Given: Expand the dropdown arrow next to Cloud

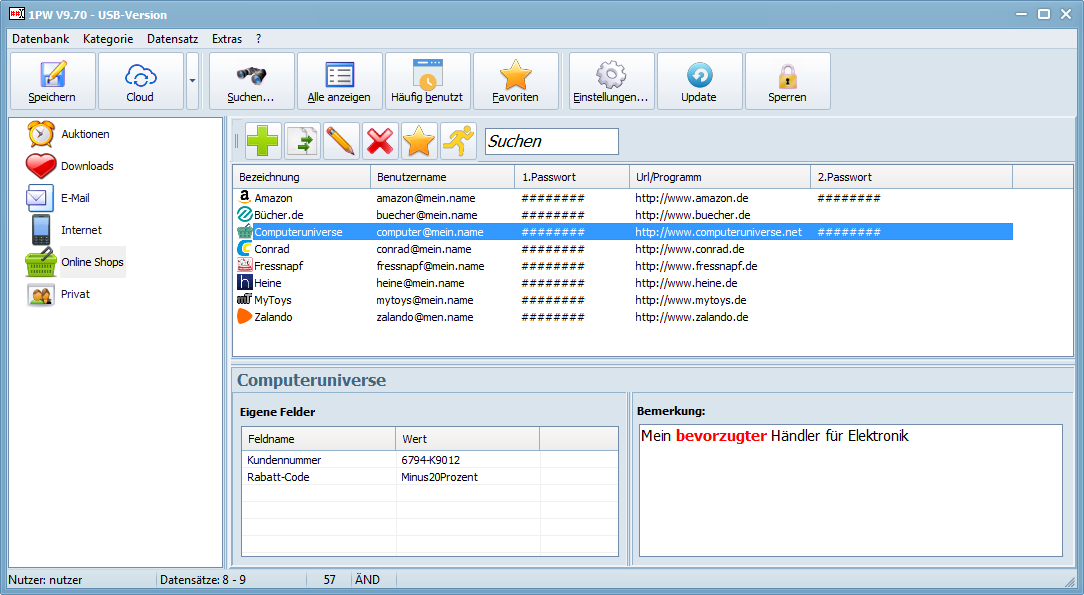Looking at the screenshot, I should click(x=192, y=82).
